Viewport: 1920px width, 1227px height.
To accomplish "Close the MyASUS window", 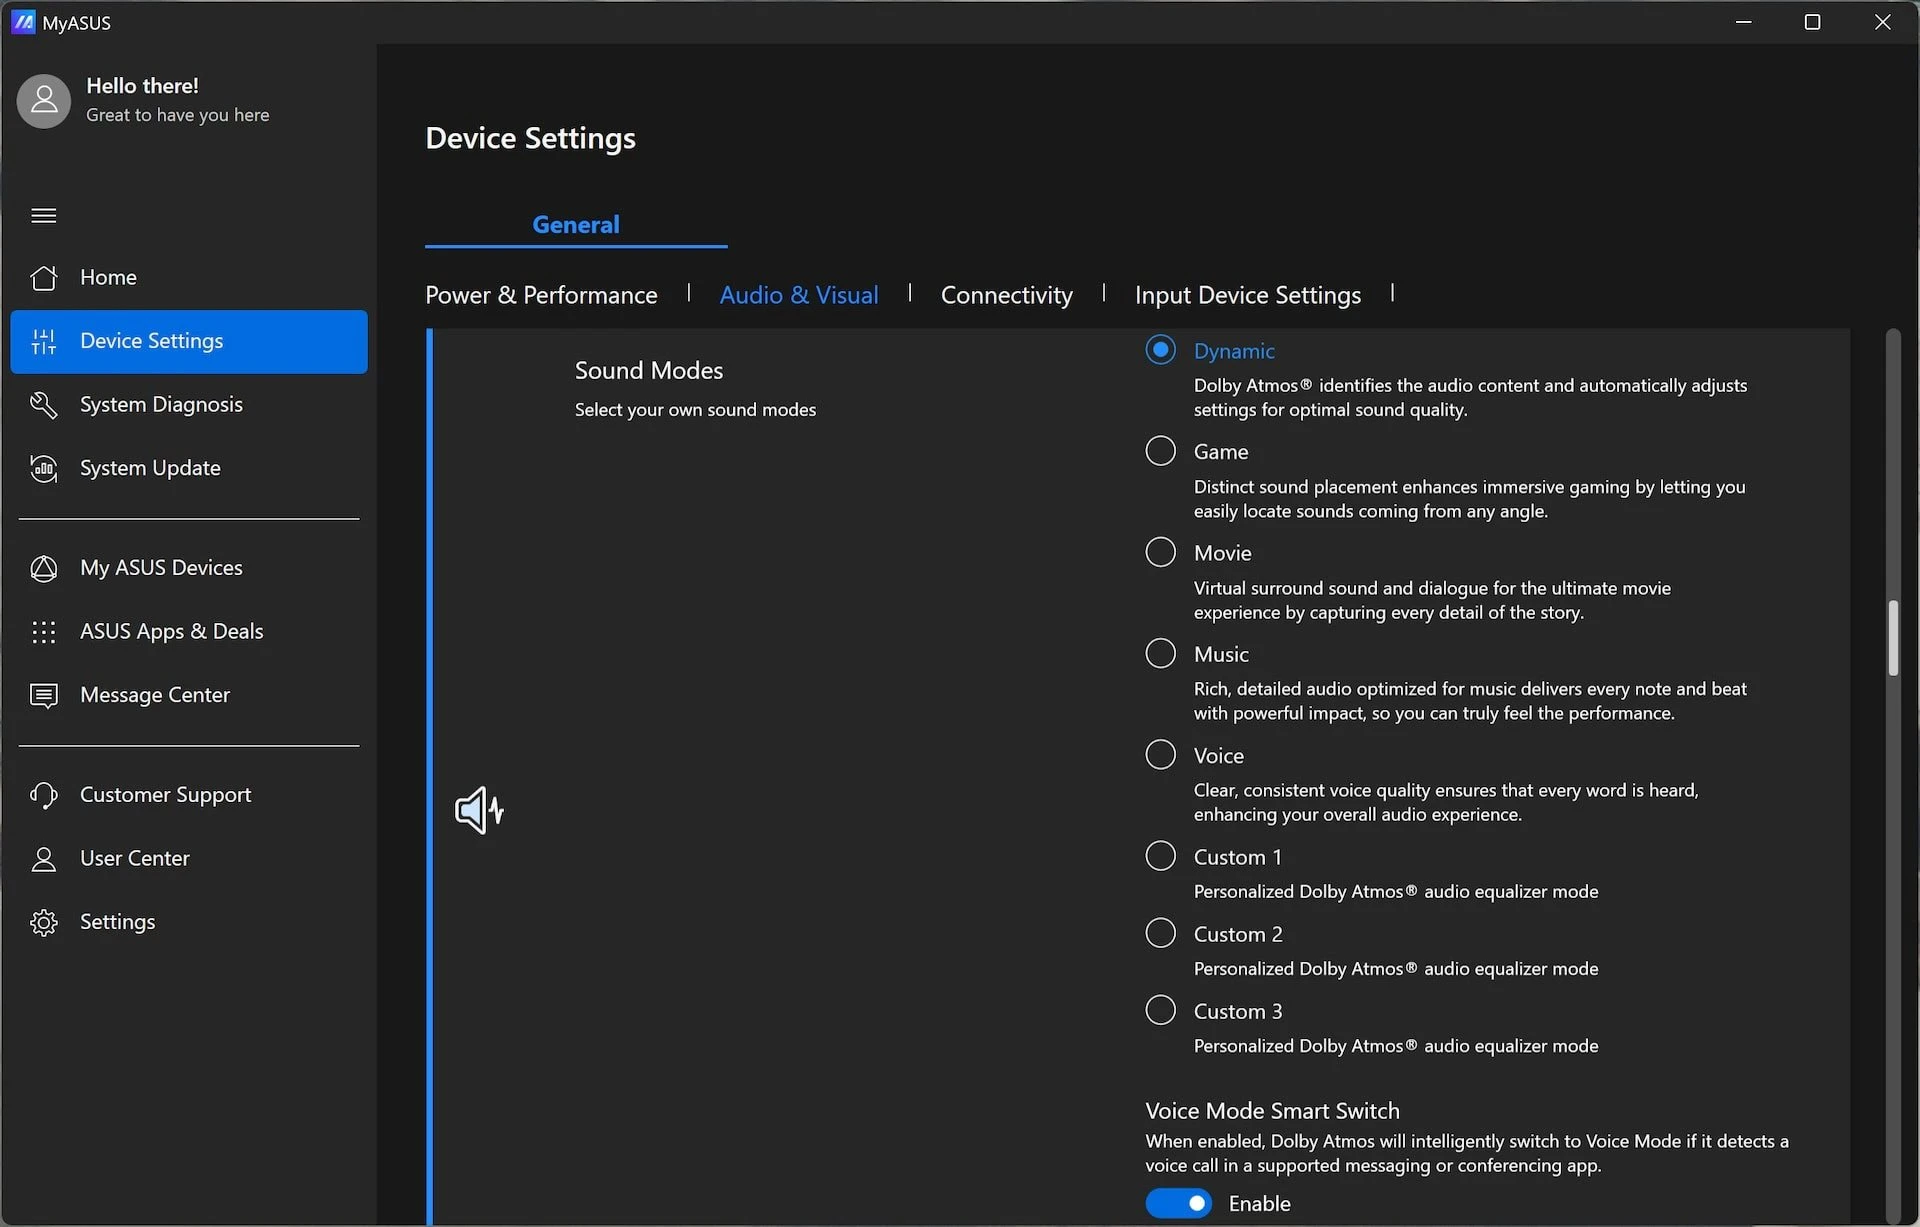I will tap(1882, 22).
